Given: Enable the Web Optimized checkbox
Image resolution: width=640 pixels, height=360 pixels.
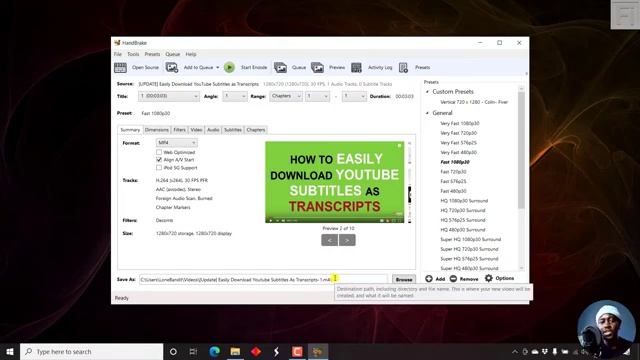Looking at the screenshot, I should tap(159, 152).
